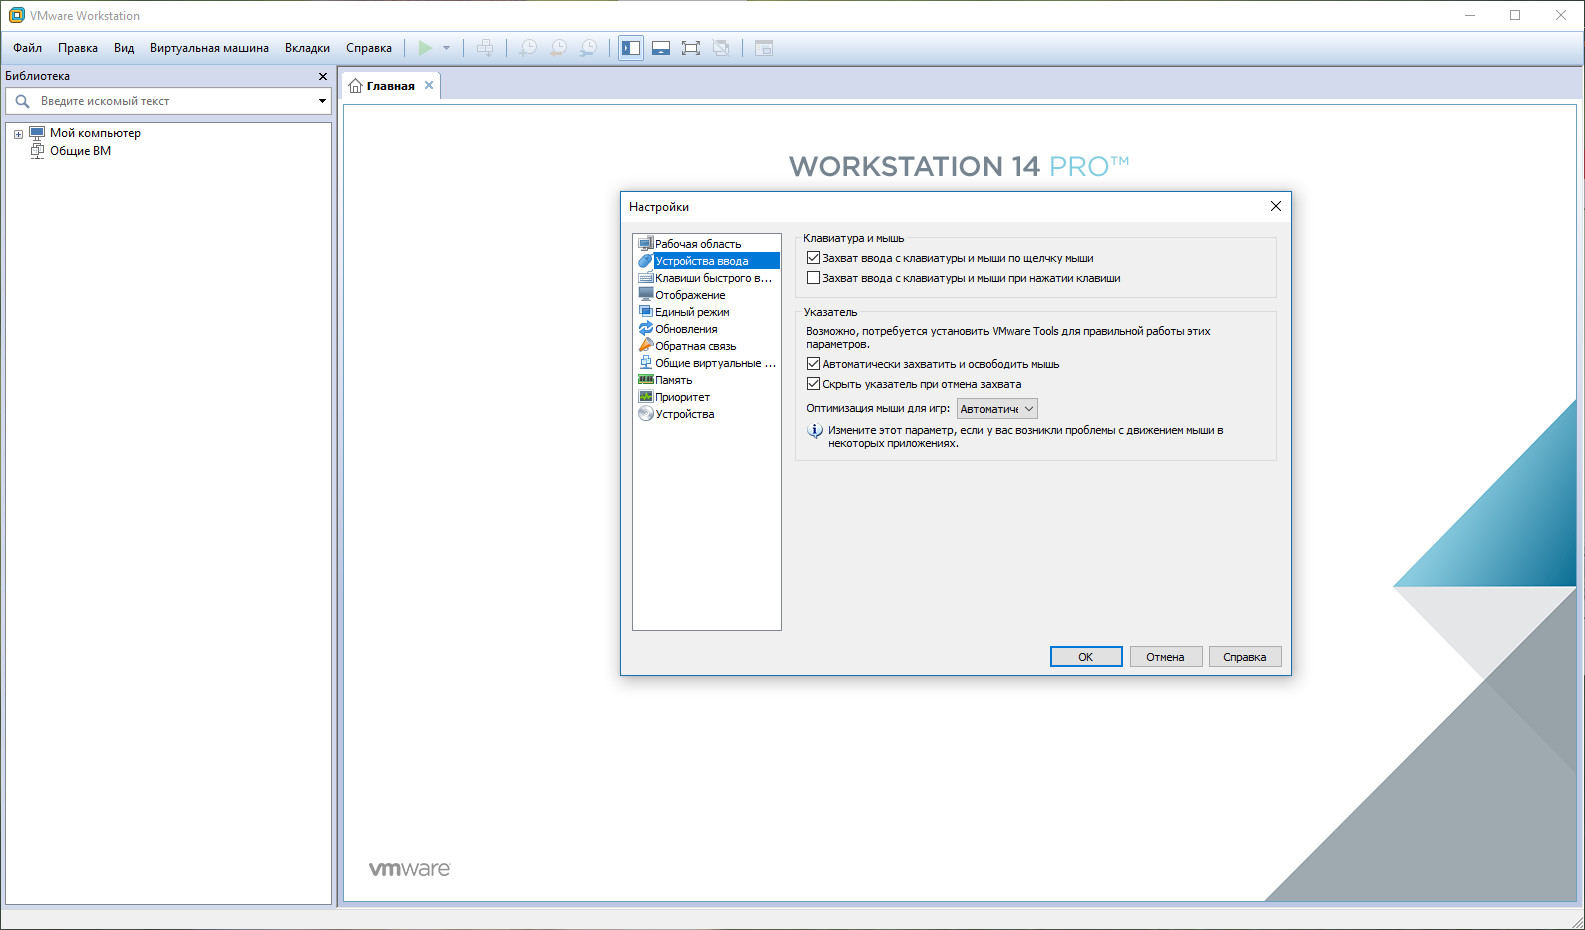The image size is (1585, 930).
Task: Open the mouse optimization for games dropdown
Action: [x=997, y=409]
